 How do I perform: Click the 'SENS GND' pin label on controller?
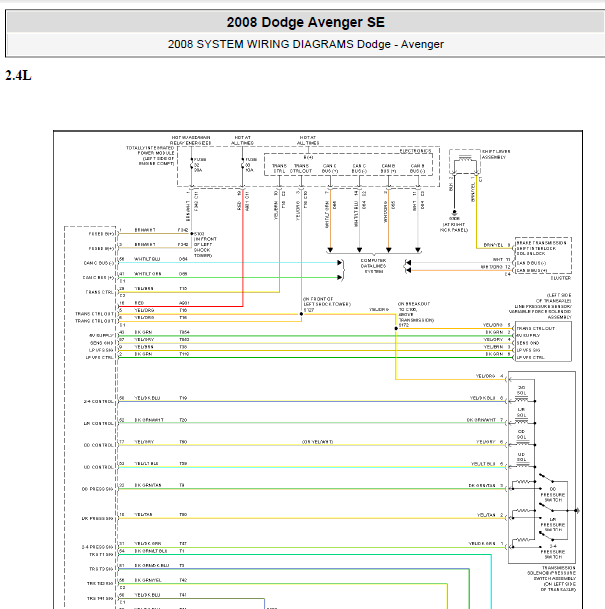click(x=101, y=343)
